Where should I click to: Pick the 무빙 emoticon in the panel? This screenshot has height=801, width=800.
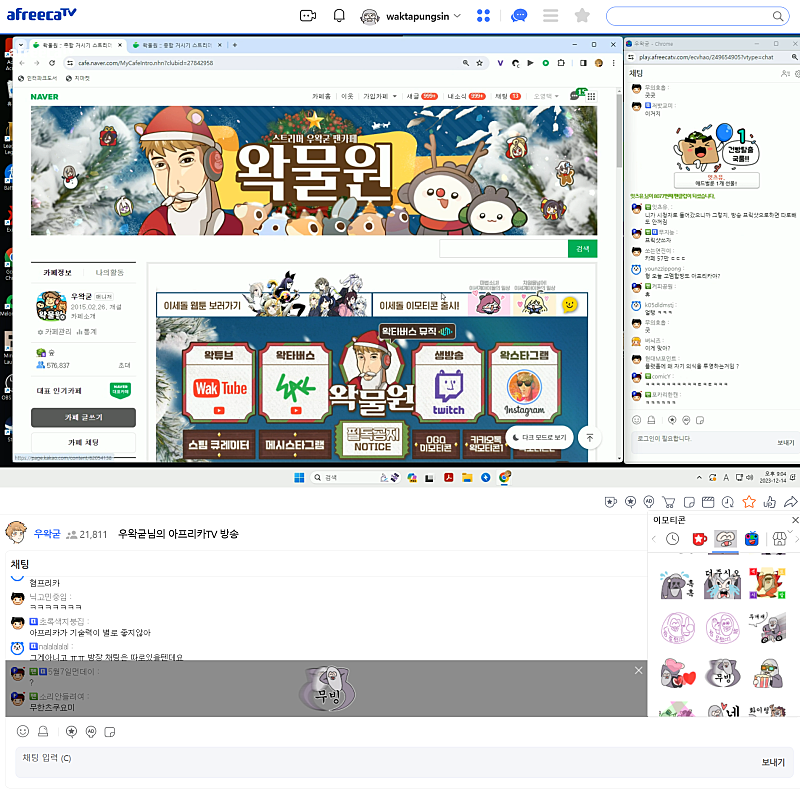tap(722, 673)
